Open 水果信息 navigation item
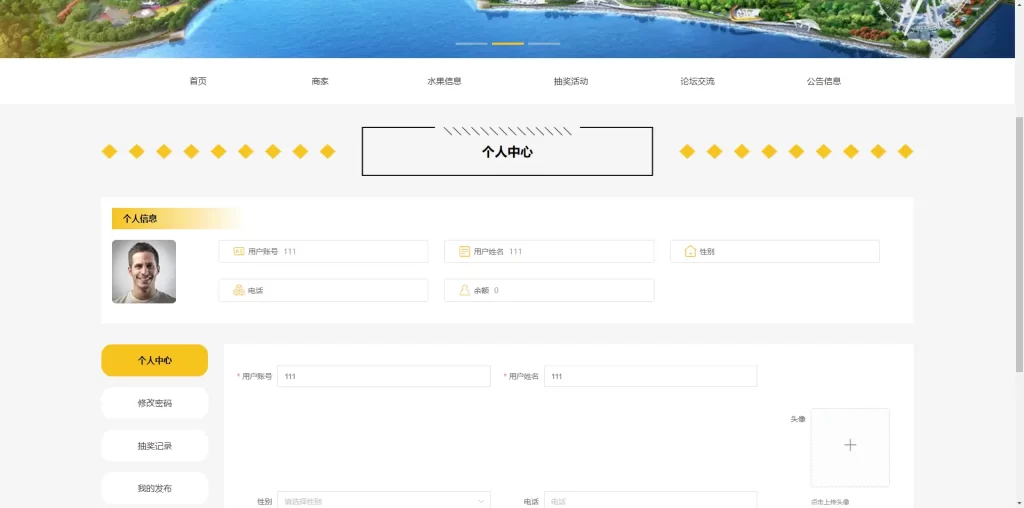 click(x=444, y=81)
